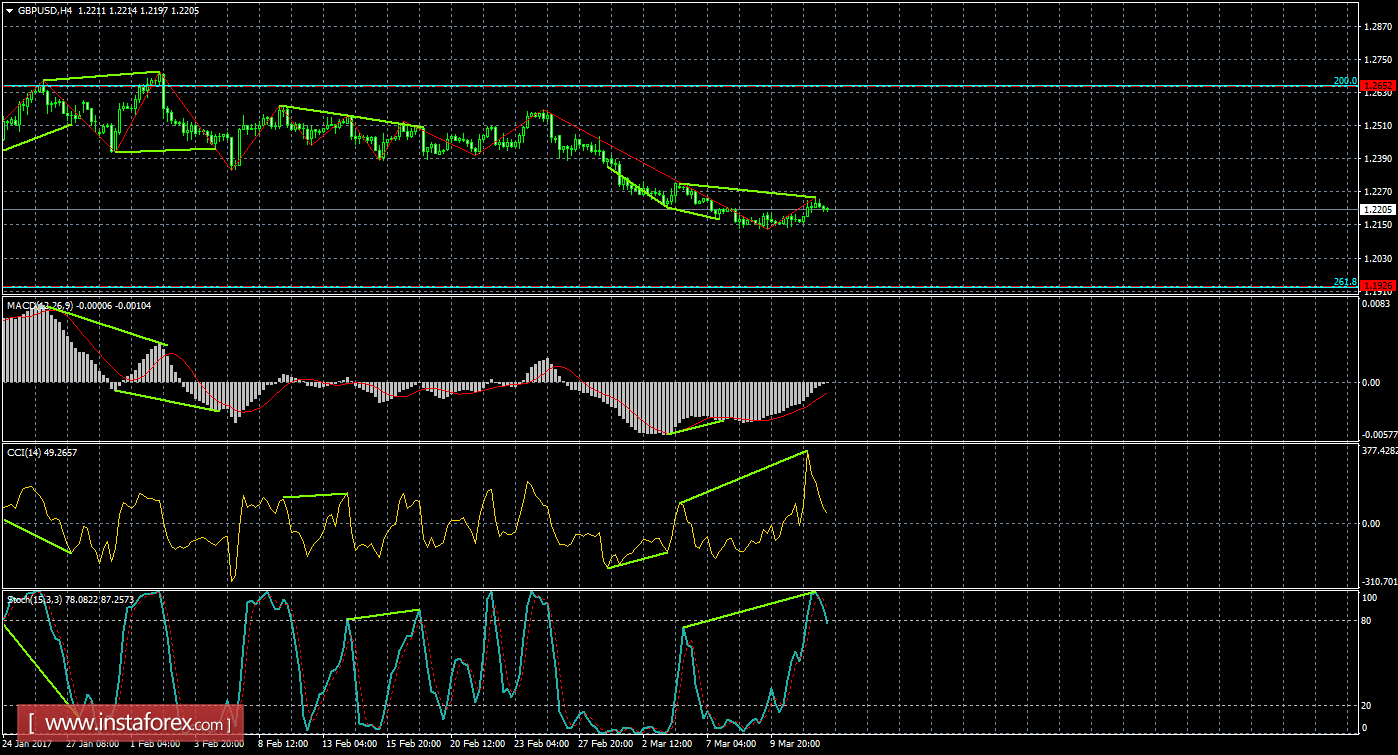Click the CCI 377.4283 scale value
1398x755 pixels.
click(x=1379, y=451)
